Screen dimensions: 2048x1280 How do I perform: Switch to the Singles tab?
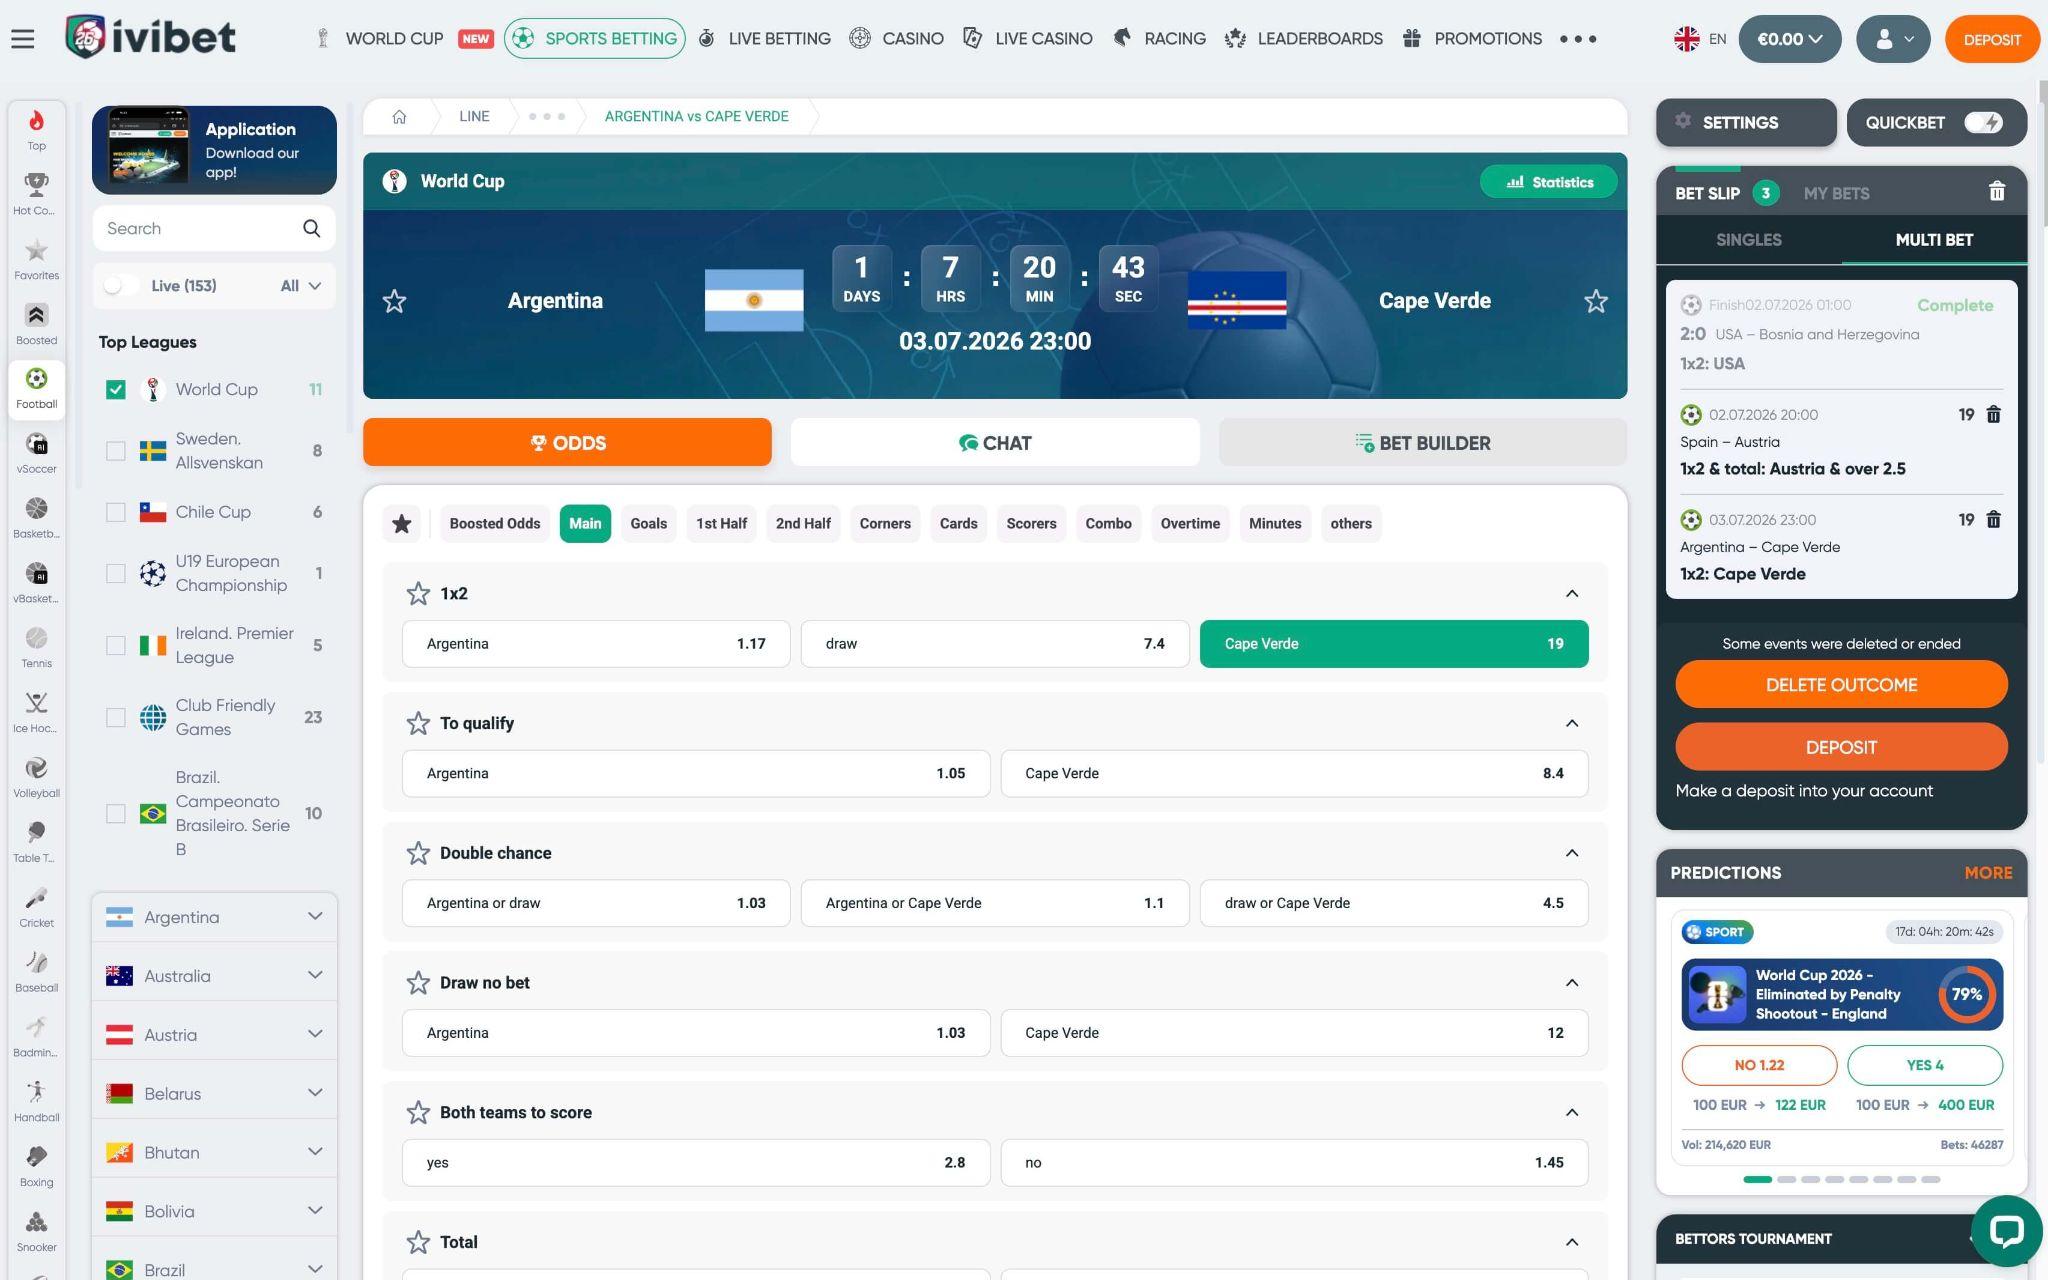(x=1748, y=240)
